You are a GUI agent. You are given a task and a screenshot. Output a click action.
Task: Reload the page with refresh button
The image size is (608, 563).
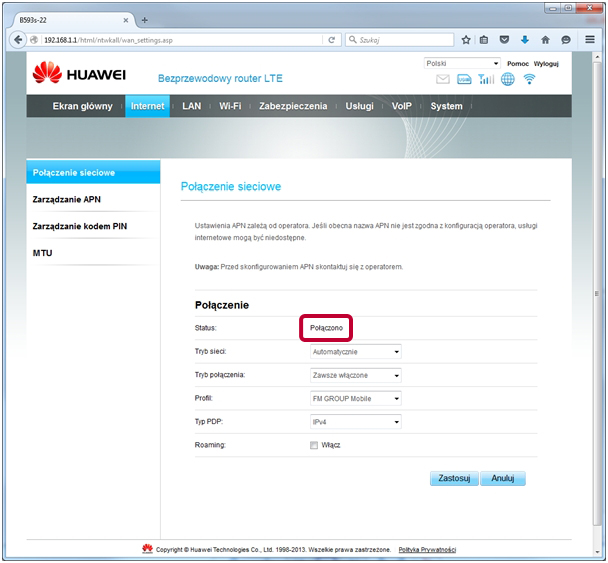point(332,40)
